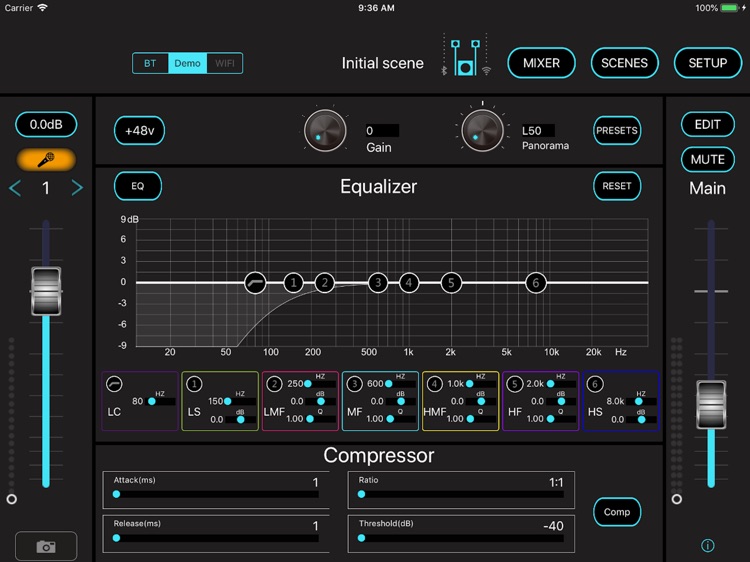Open the camera snapshot button
This screenshot has width=750, height=562.
(x=46, y=546)
